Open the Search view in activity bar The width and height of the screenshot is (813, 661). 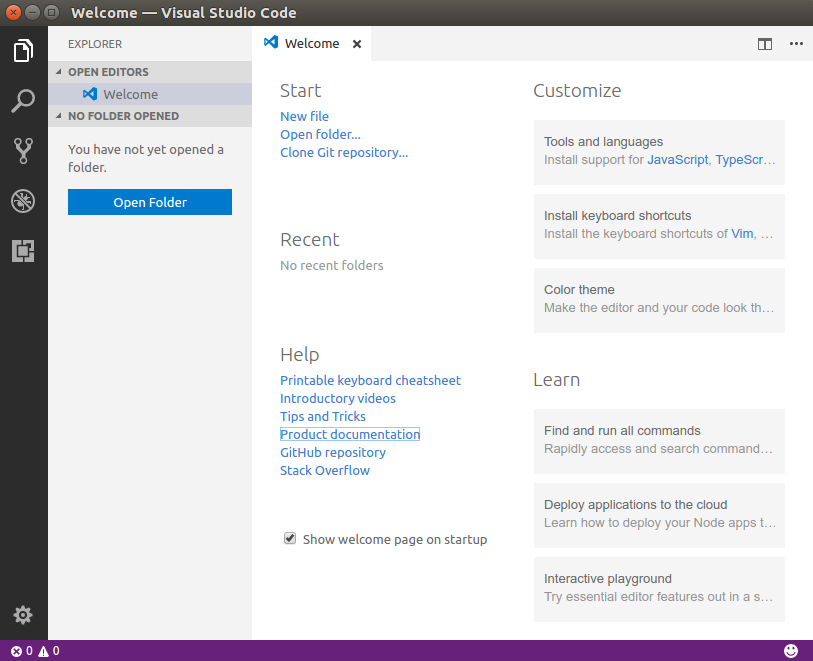point(23,101)
